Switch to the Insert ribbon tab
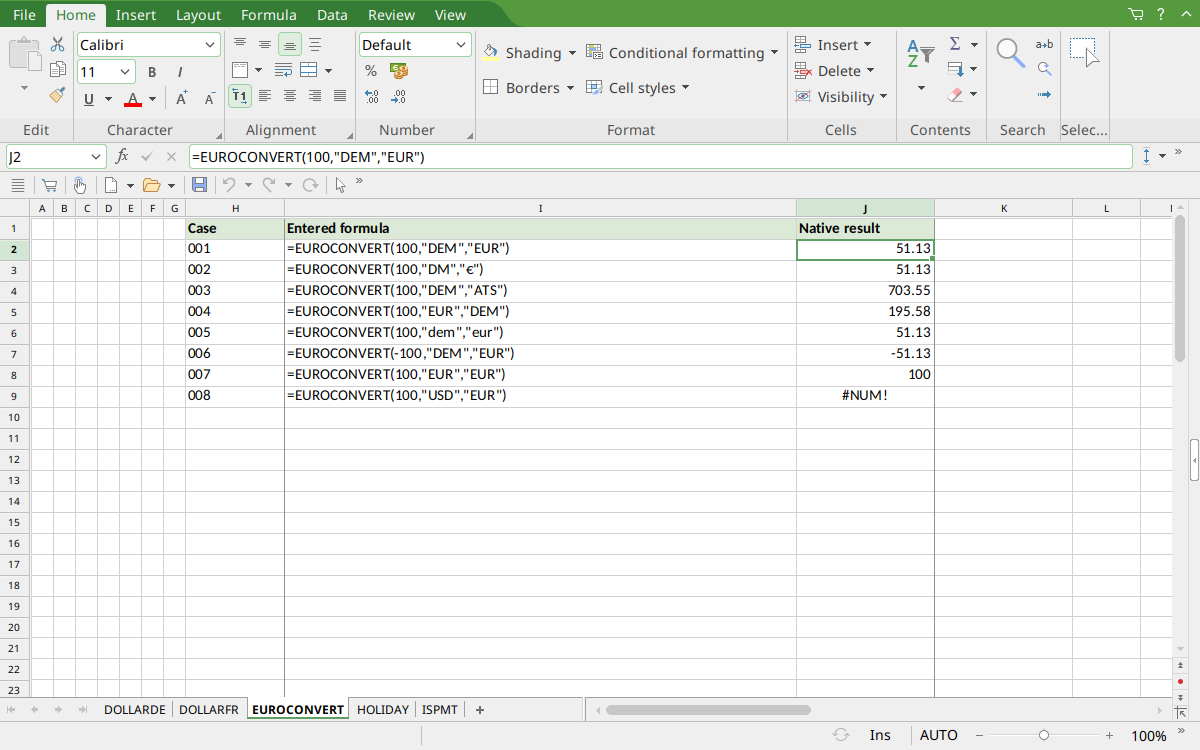 pyautogui.click(x=135, y=15)
